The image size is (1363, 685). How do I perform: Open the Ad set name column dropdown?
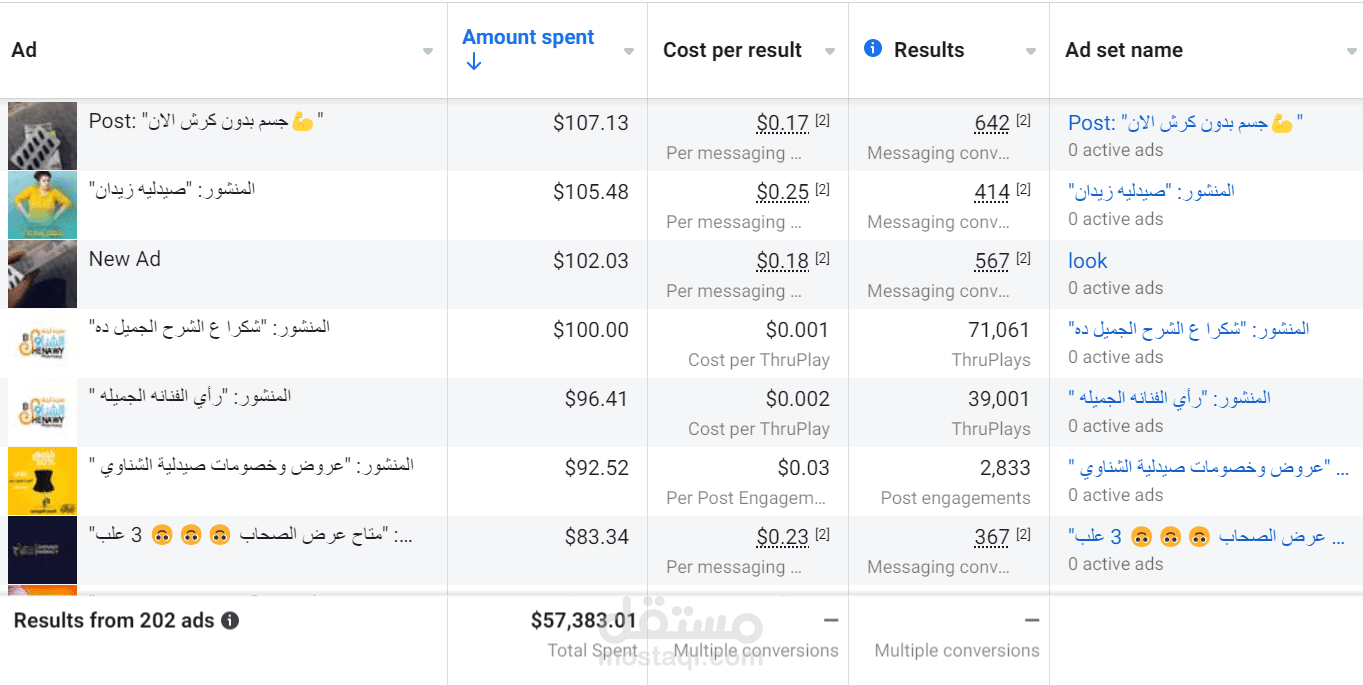coord(1351,51)
